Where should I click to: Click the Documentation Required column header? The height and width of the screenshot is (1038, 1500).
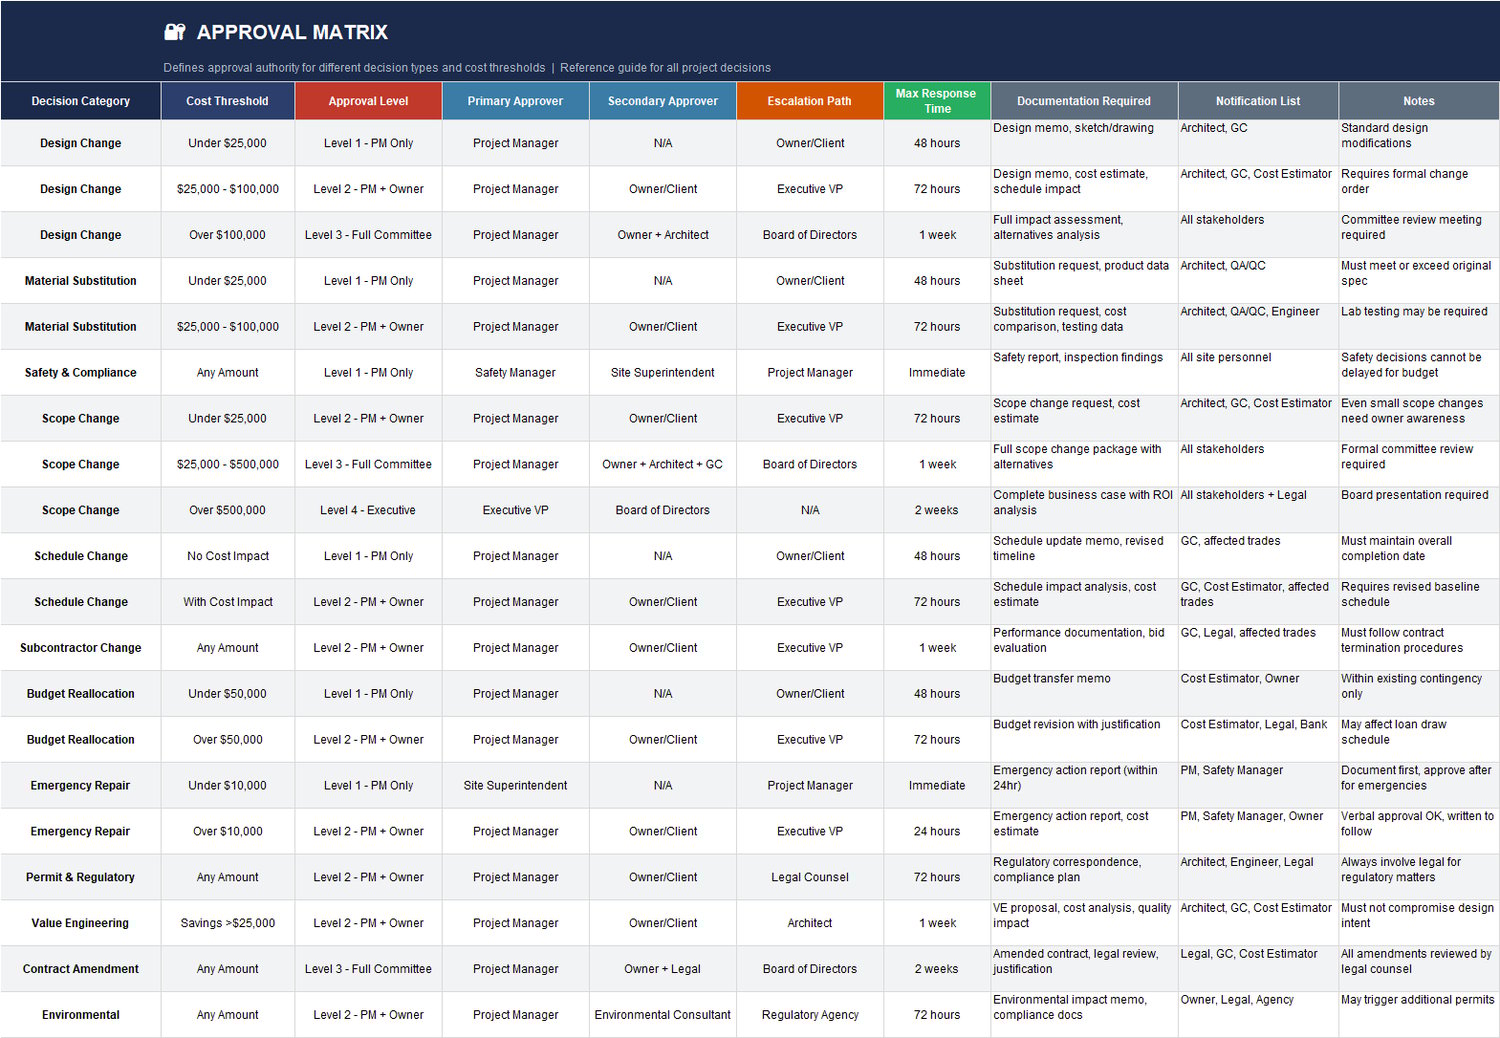click(1083, 100)
